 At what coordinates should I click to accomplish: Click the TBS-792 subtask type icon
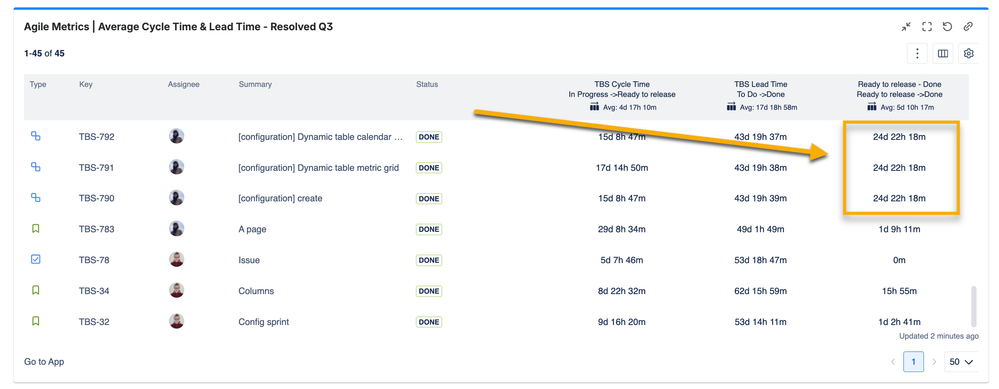[x=36, y=136]
